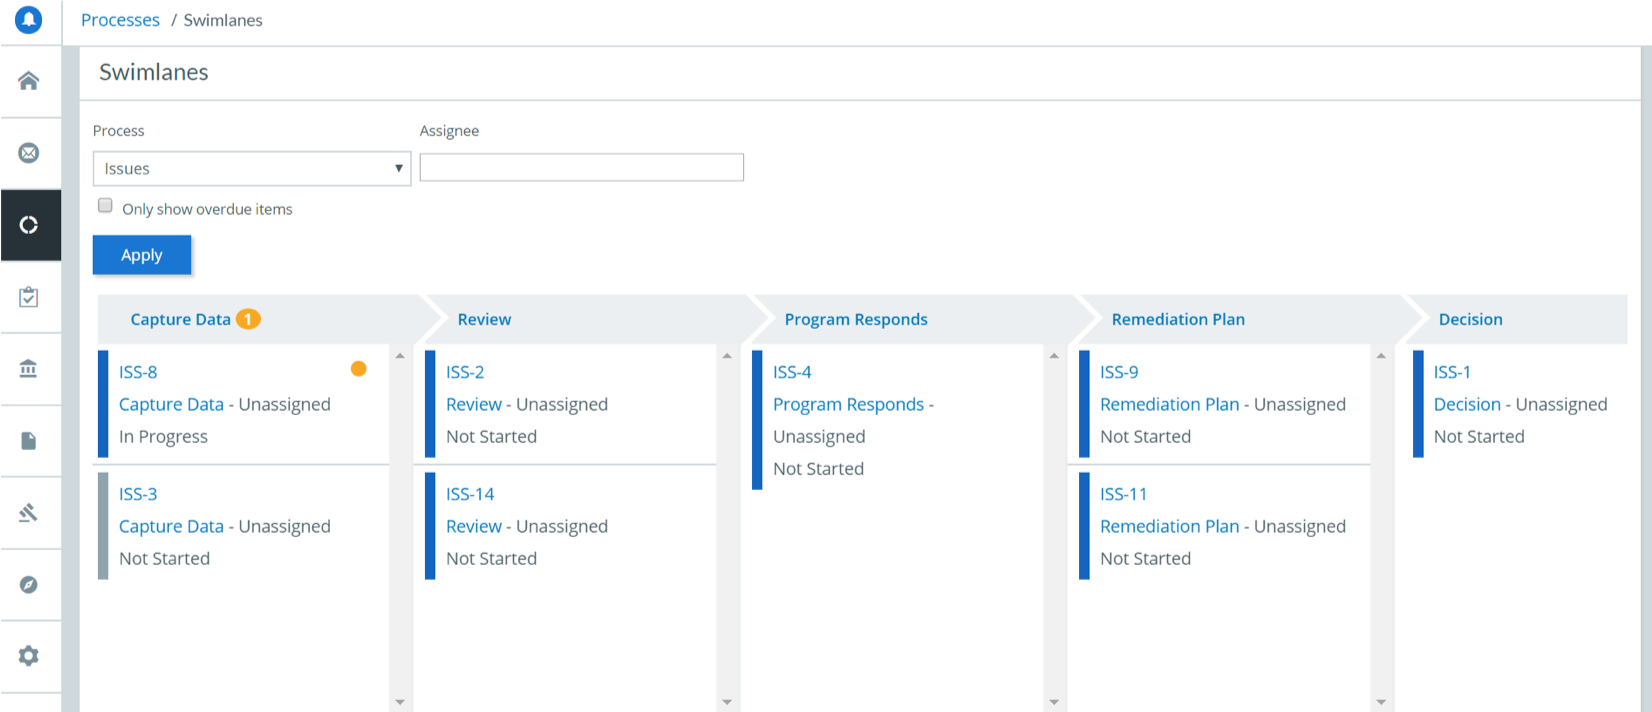This screenshot has height=712, width=1652.
Task: Expand the Process dropdown showing Issues
Action: point(251,169)
